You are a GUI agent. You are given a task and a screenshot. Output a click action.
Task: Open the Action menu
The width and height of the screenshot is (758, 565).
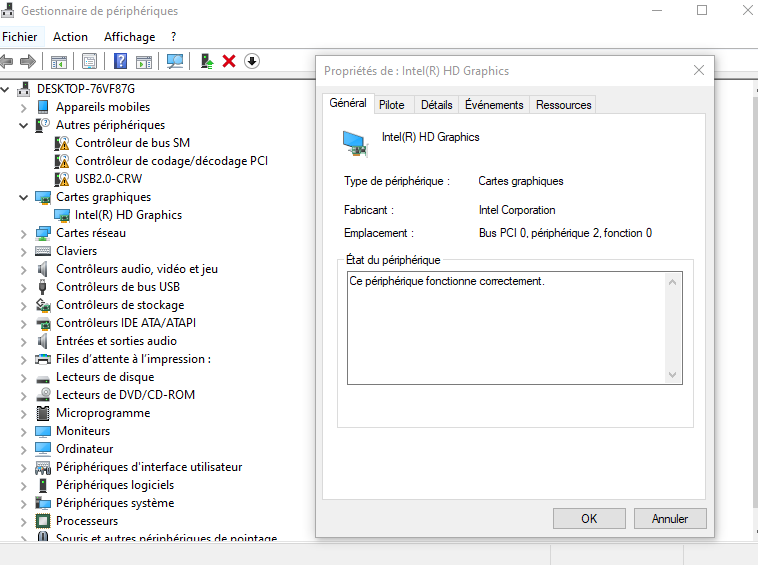click(71, 37)
